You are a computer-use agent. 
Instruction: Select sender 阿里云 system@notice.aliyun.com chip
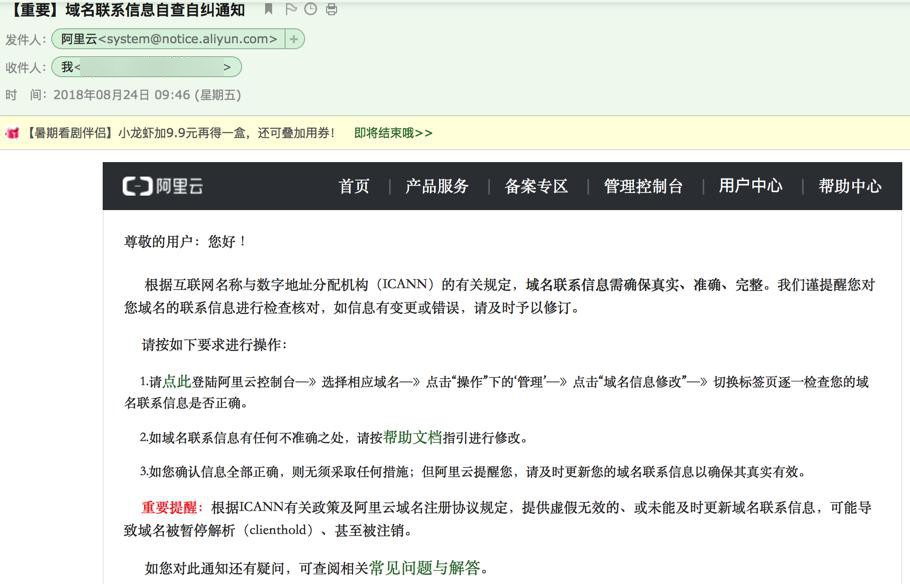pos(168,39)
